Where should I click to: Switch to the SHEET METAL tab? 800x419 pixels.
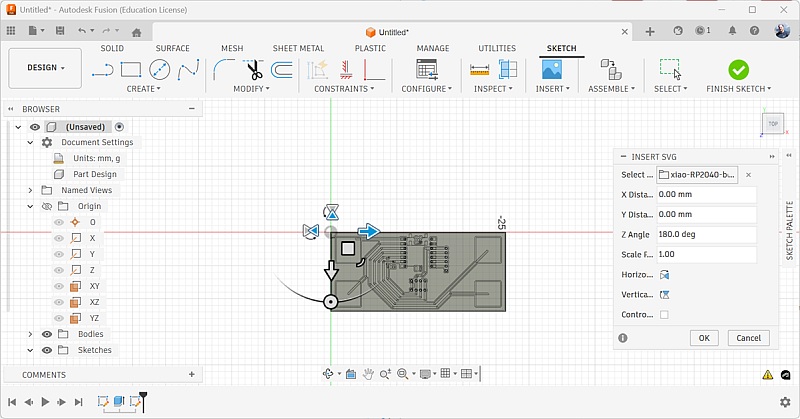pos(298,48)
